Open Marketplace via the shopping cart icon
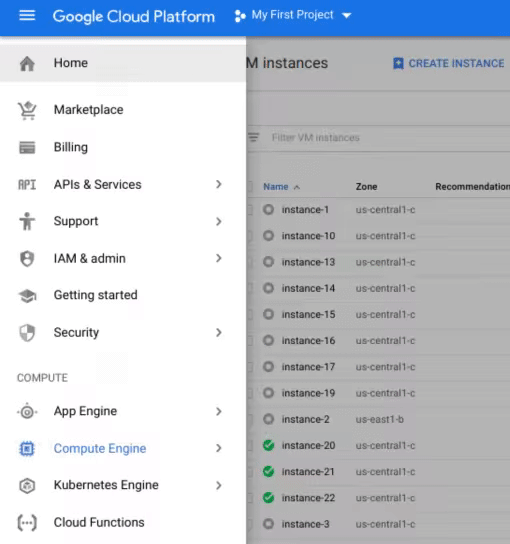 27,110
